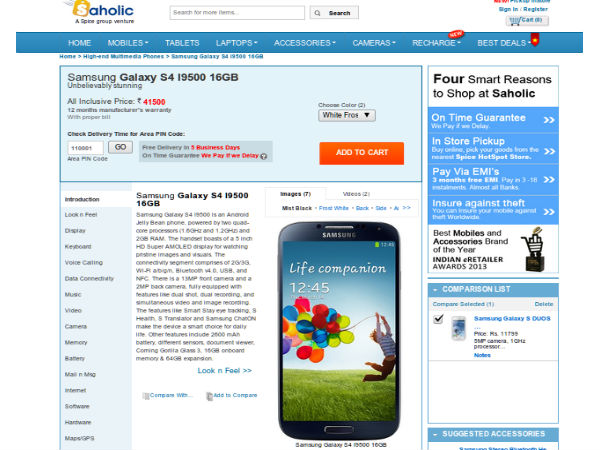The height and width of the screenshot is (450, 600).
Task: Click the Saholic logo
Action: [x=101, y=12]
